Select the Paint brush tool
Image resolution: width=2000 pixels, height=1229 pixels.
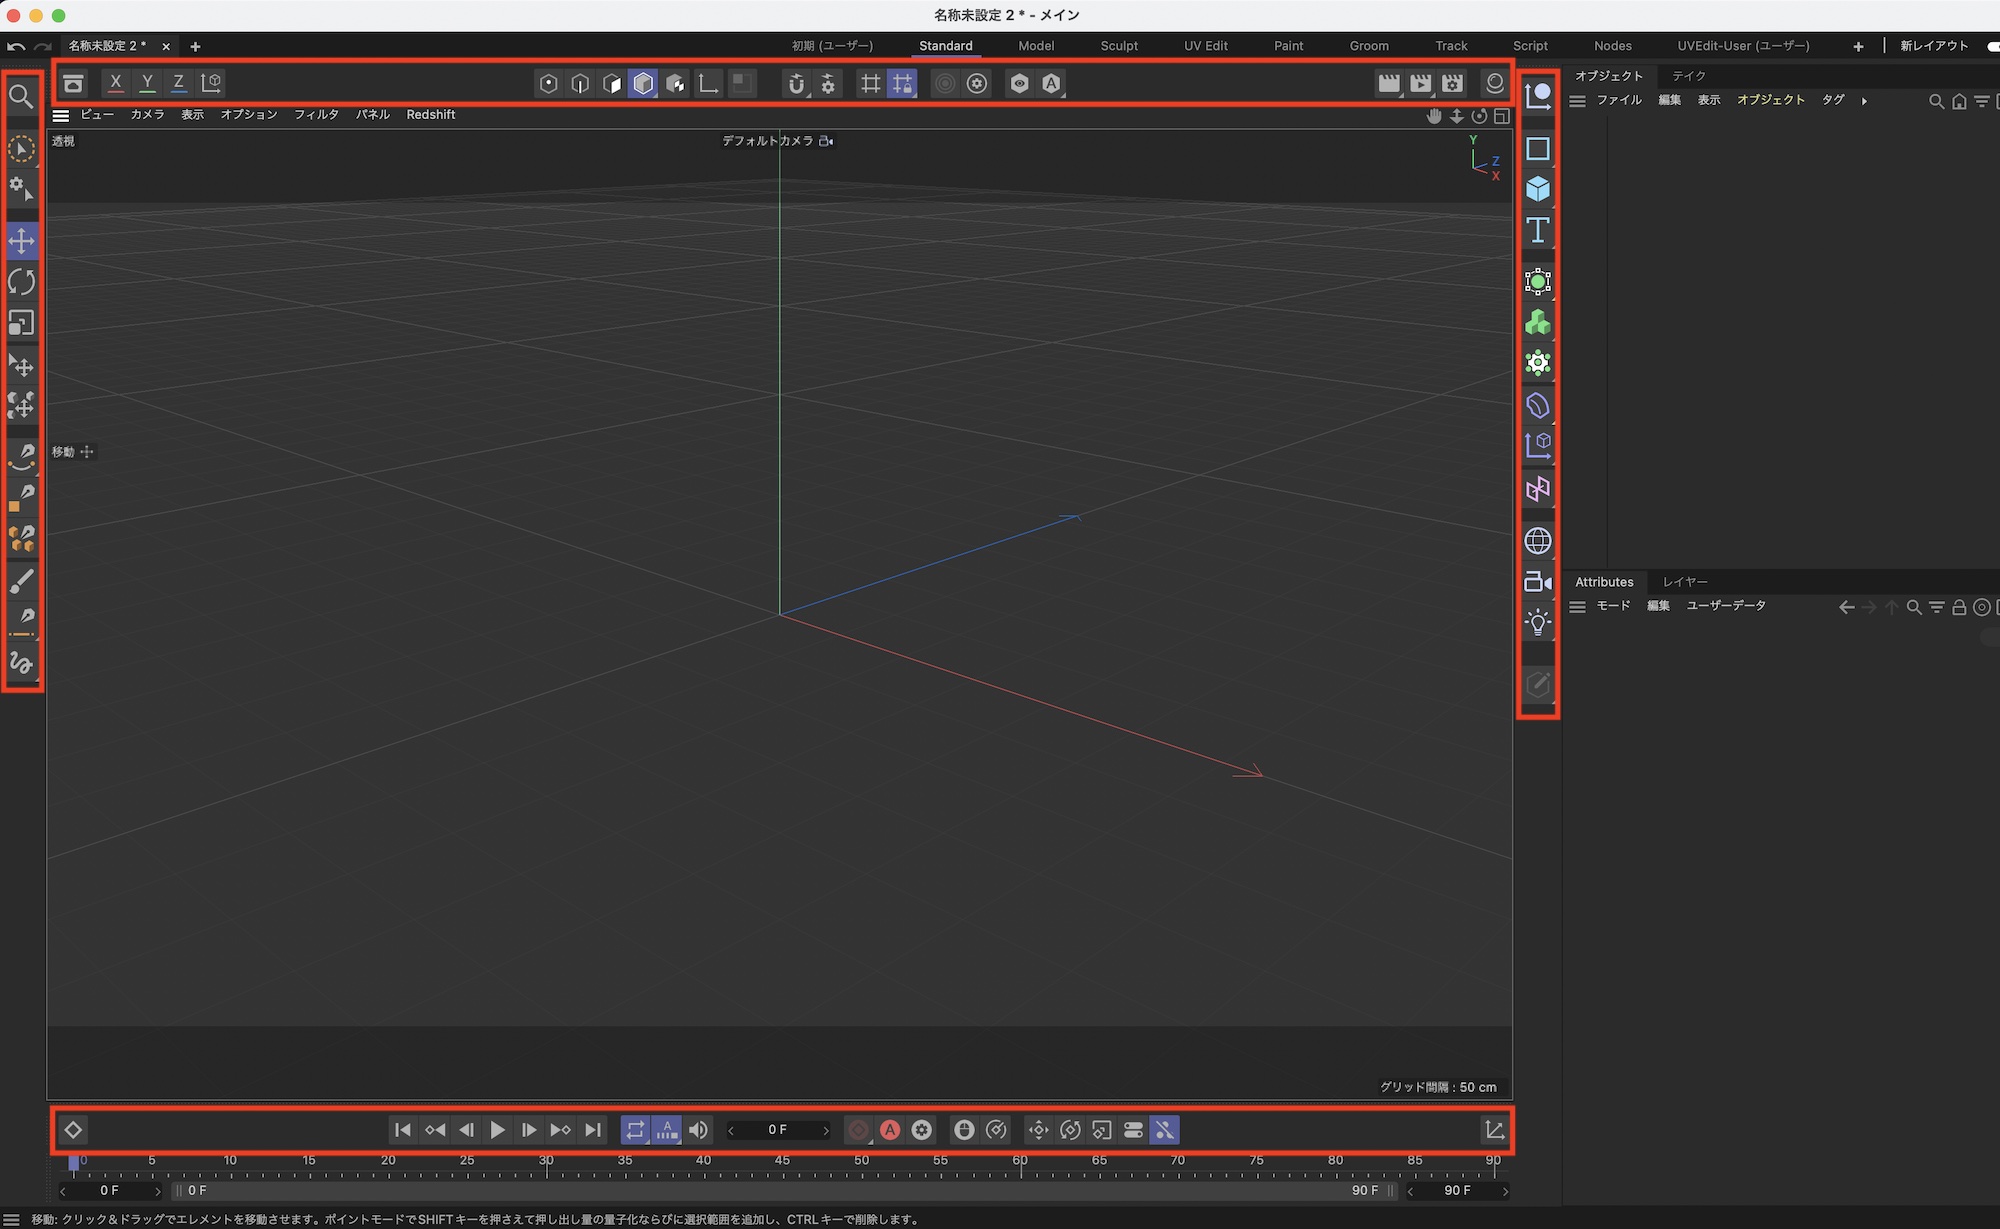click(21, 580)
